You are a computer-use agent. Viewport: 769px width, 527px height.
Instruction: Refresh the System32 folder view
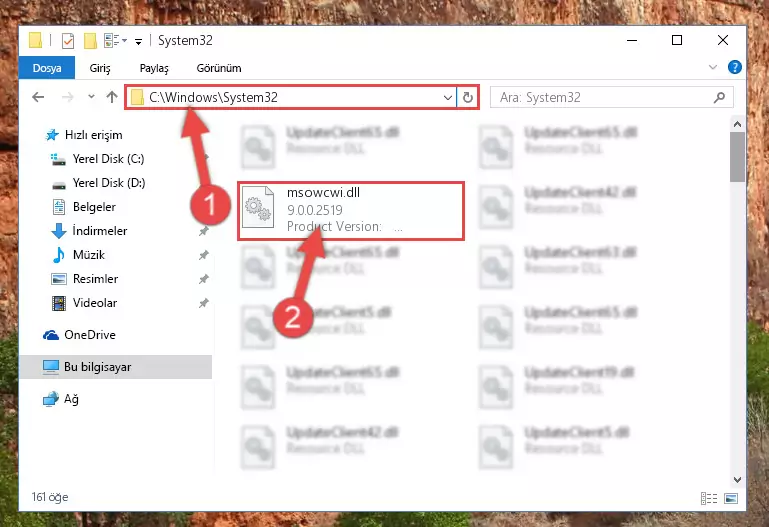point(468,97)
